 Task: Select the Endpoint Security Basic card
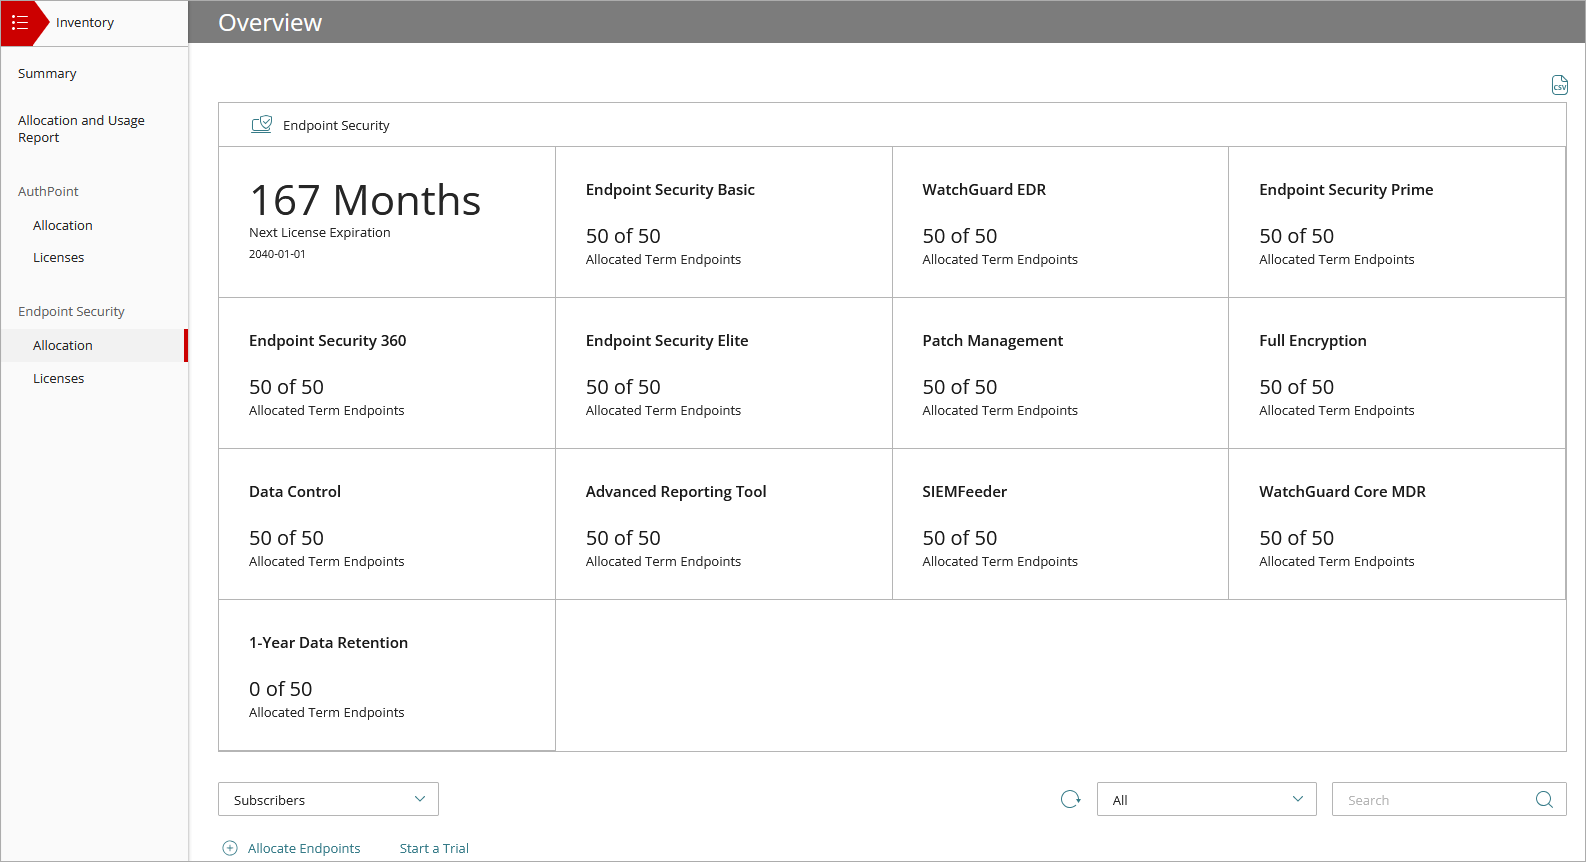pyautogui.click(x=724, y=222)
